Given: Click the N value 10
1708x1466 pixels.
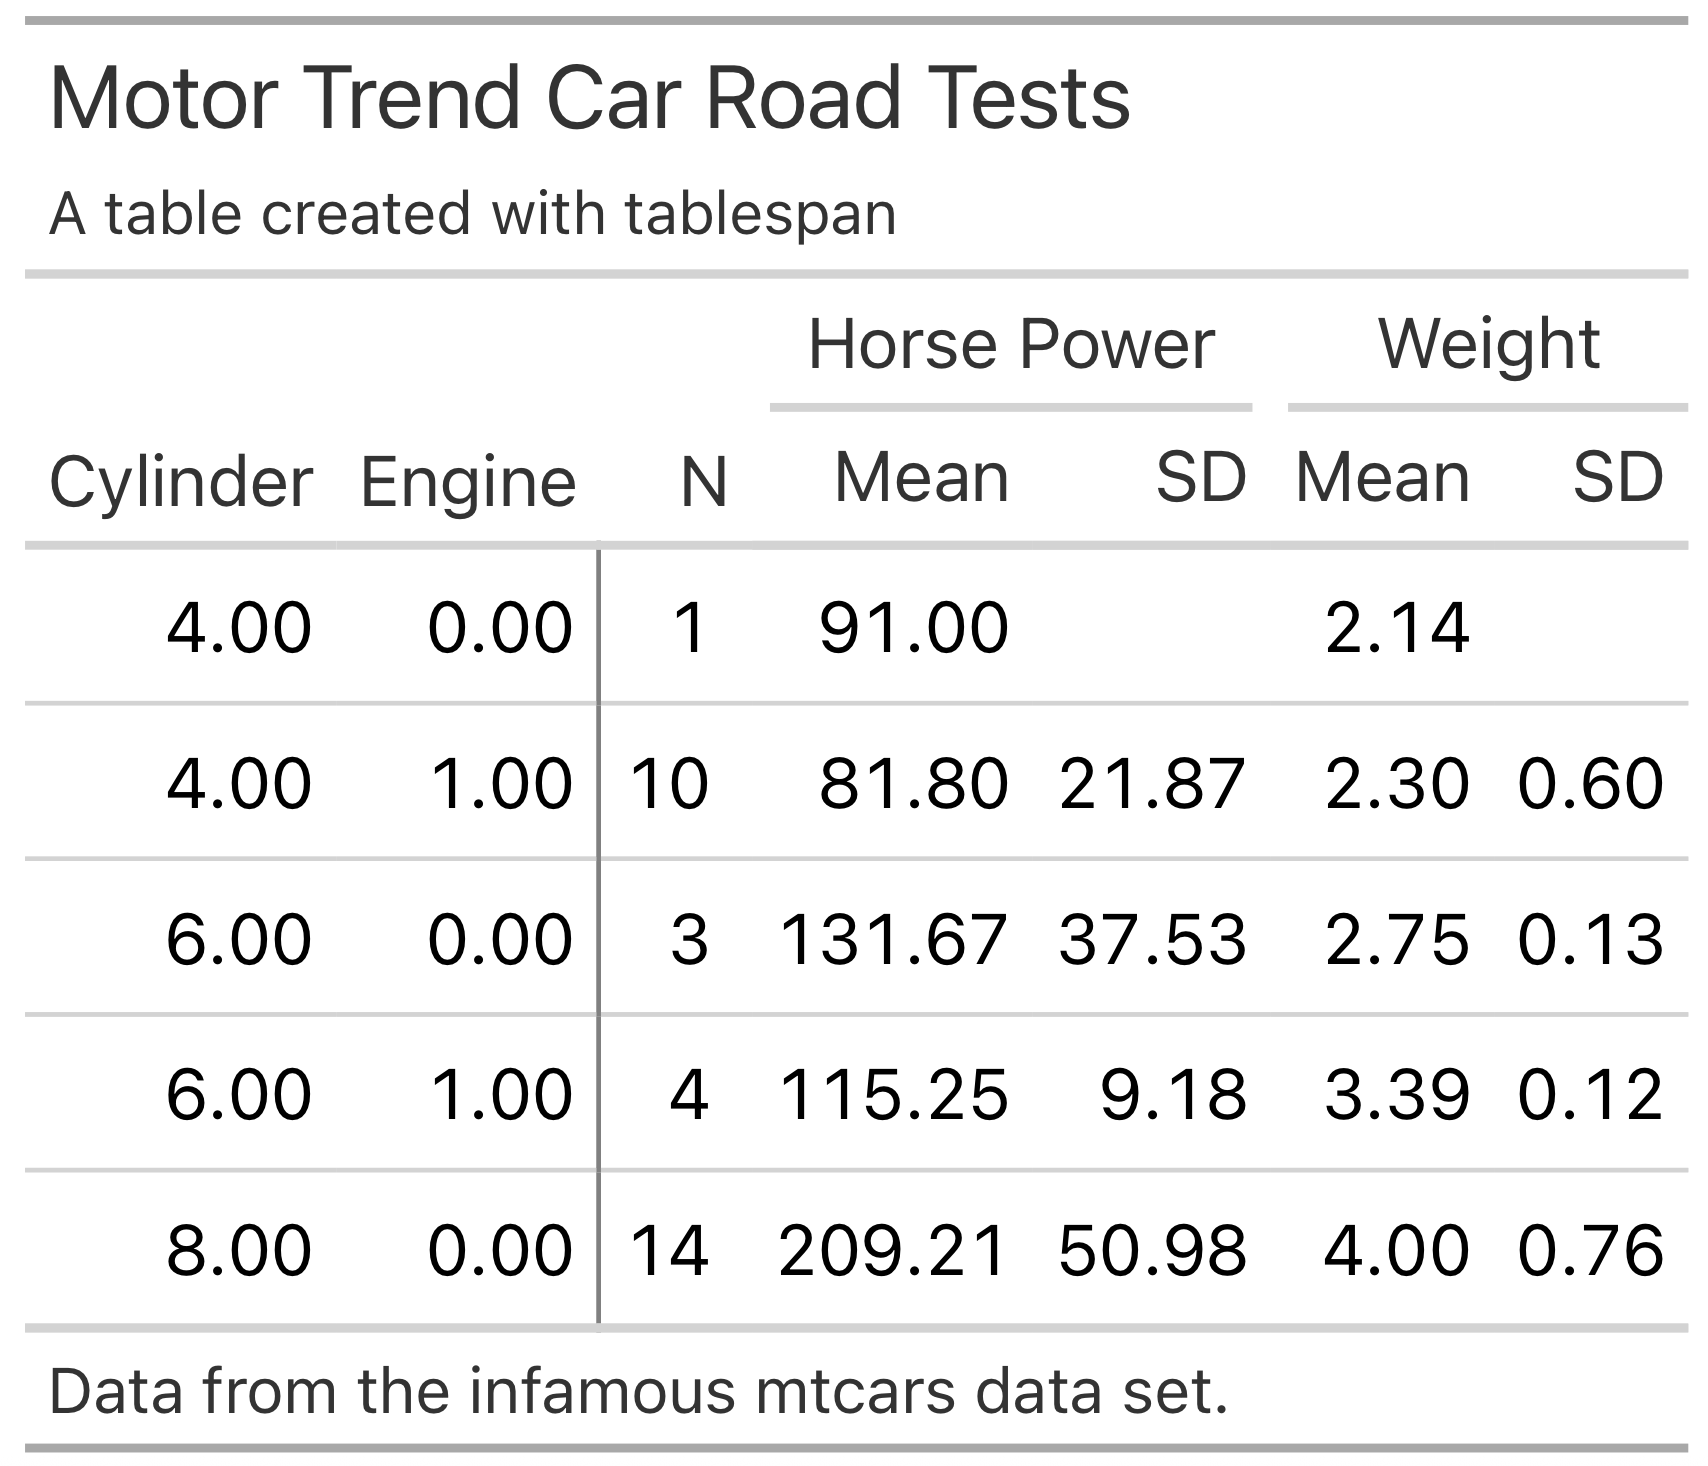Looking at the screenshot, I should coord(669,783).
